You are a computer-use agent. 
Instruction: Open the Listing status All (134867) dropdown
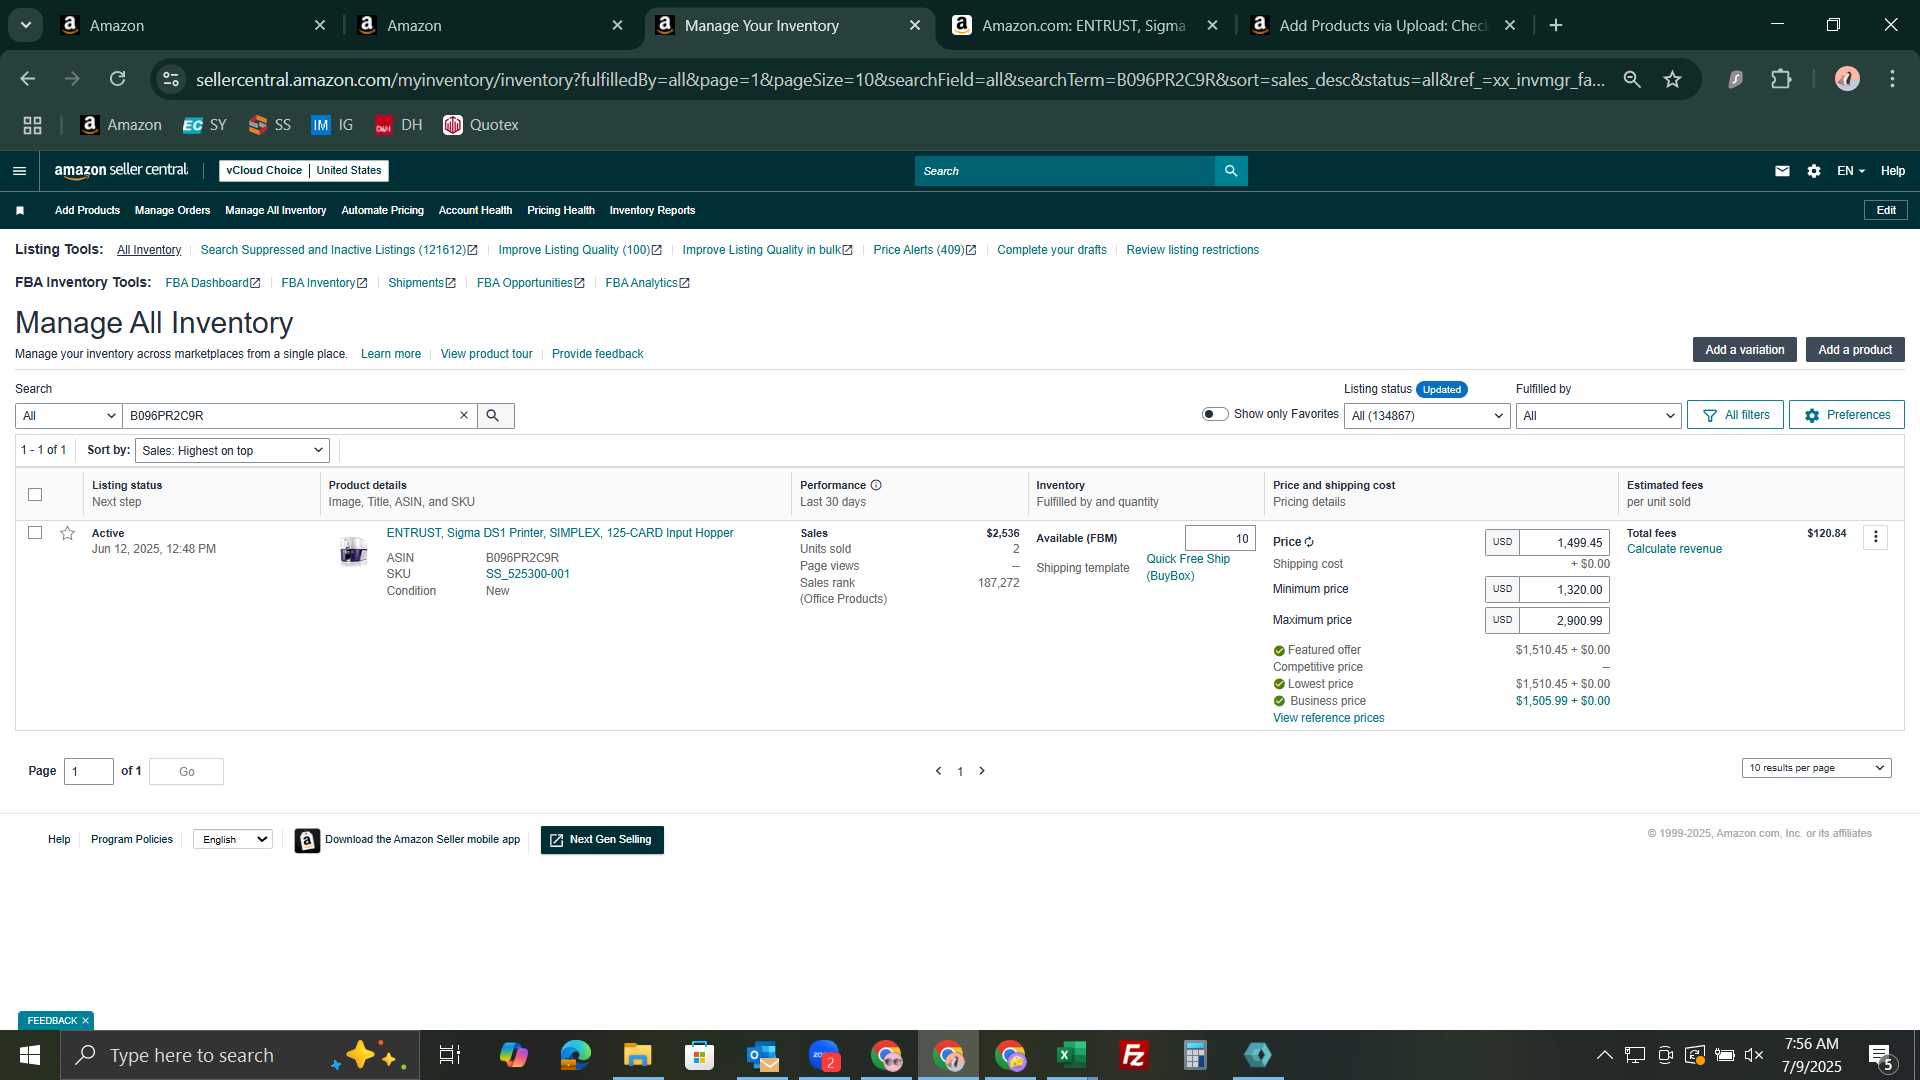click(x=1426, y=415)
